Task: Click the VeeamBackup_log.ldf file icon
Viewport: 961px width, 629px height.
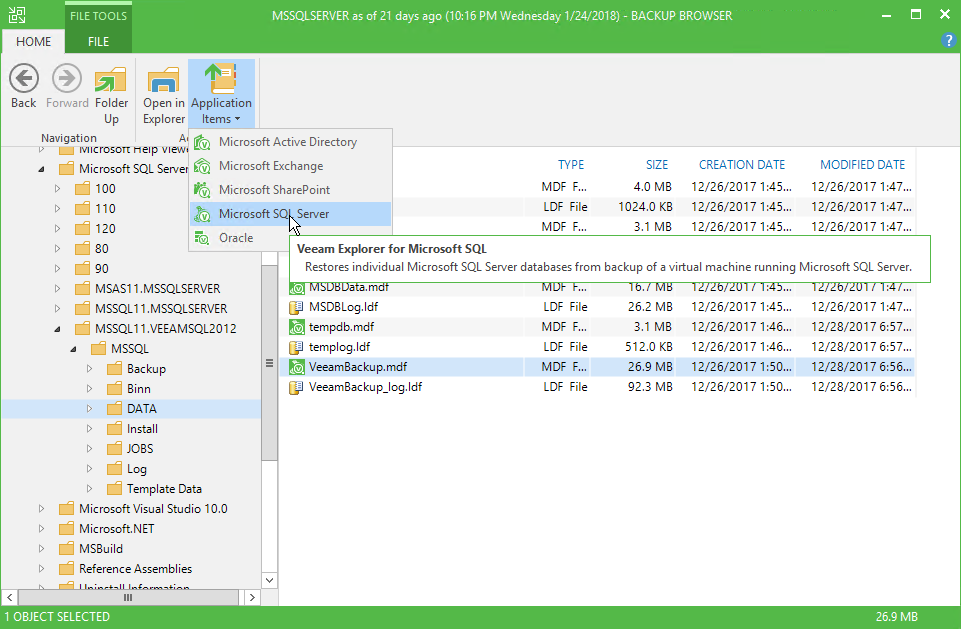Action: 297,387
